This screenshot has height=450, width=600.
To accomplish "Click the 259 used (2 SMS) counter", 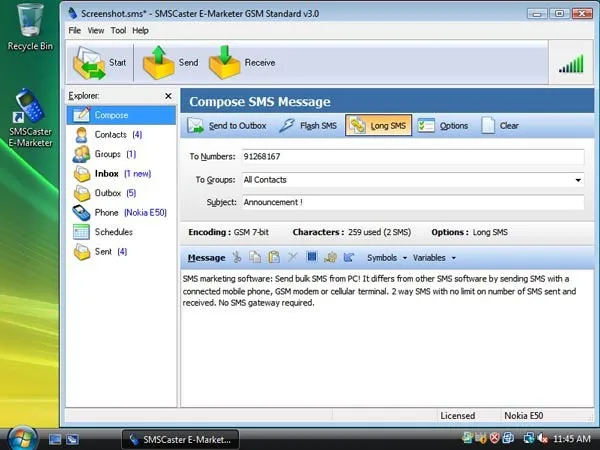I will [380, 232].
